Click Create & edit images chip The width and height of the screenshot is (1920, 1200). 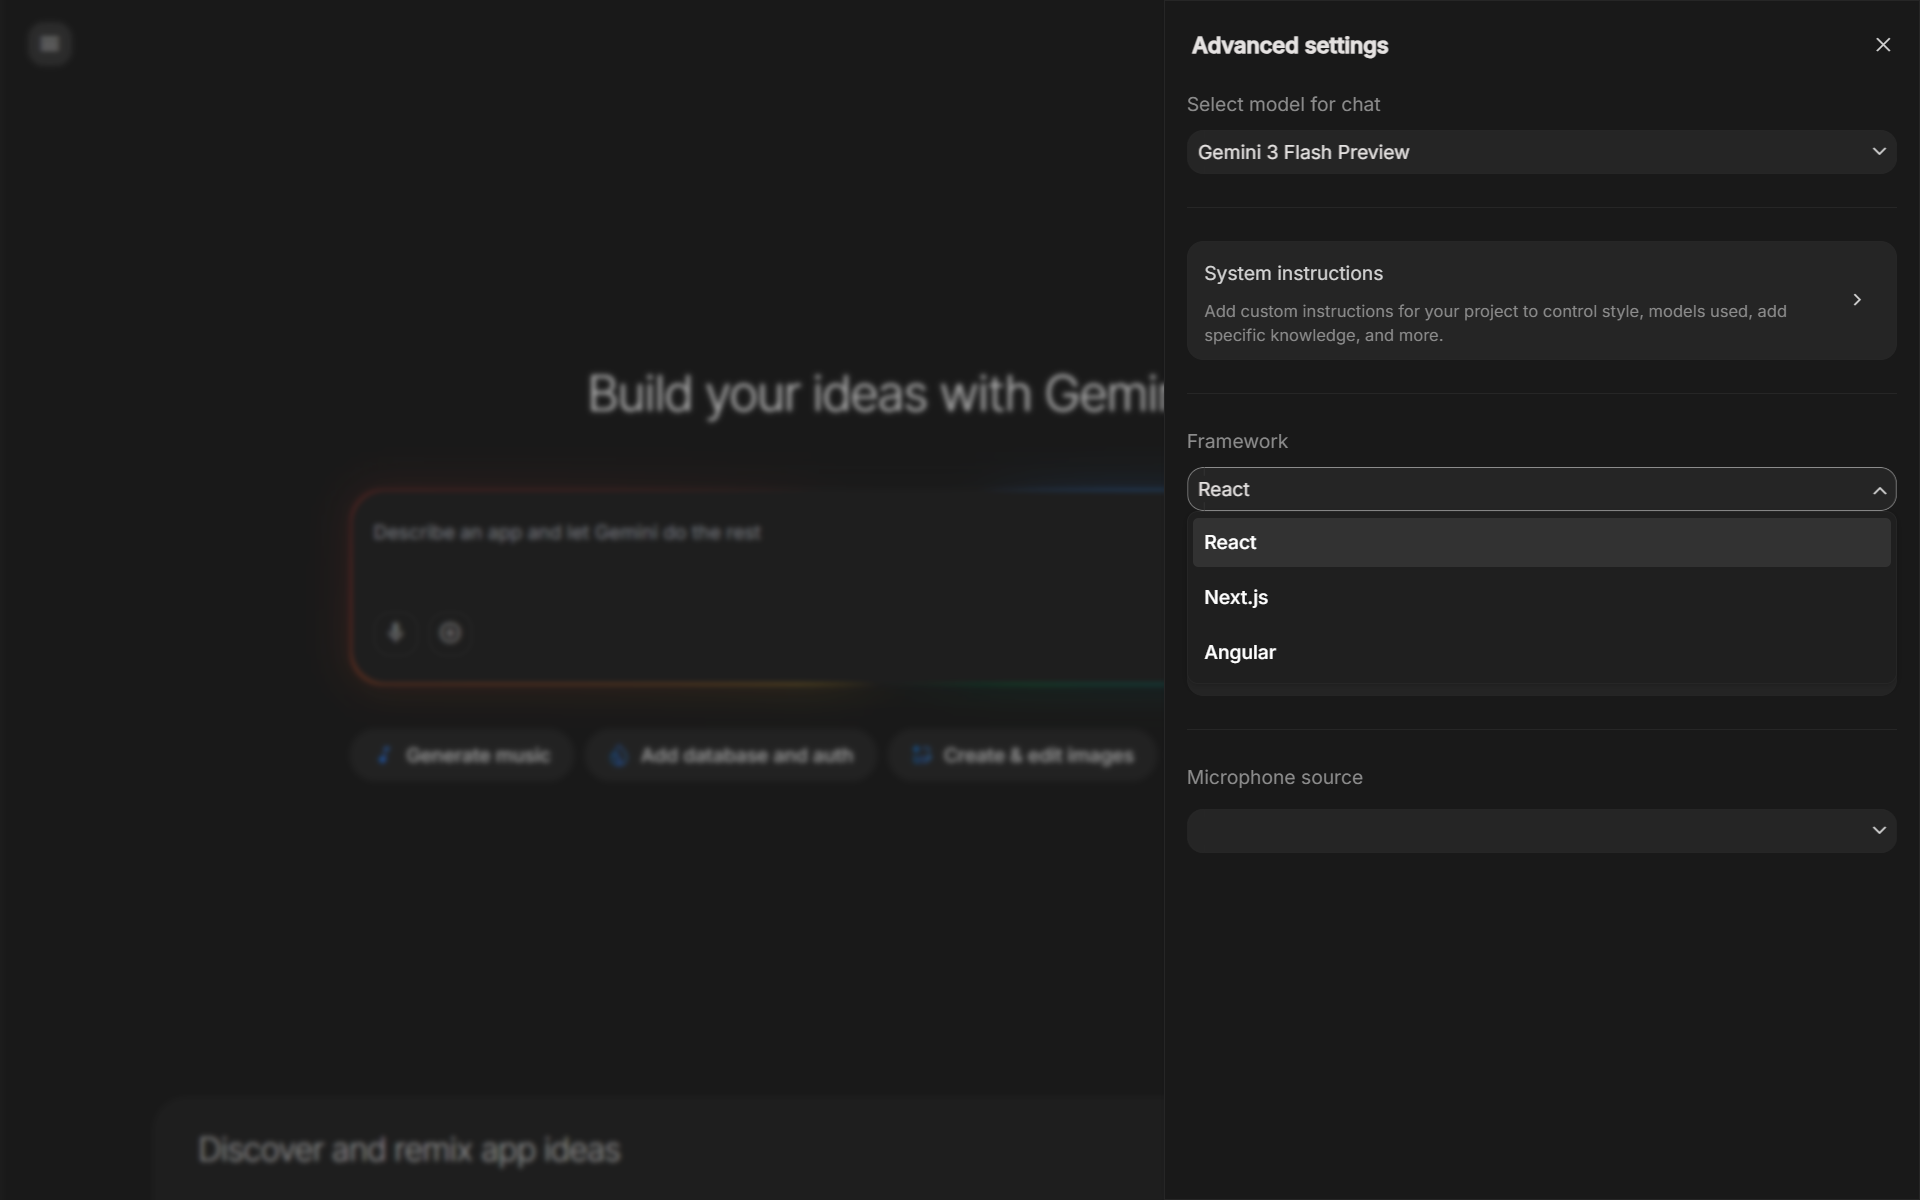click(1023, 755)
